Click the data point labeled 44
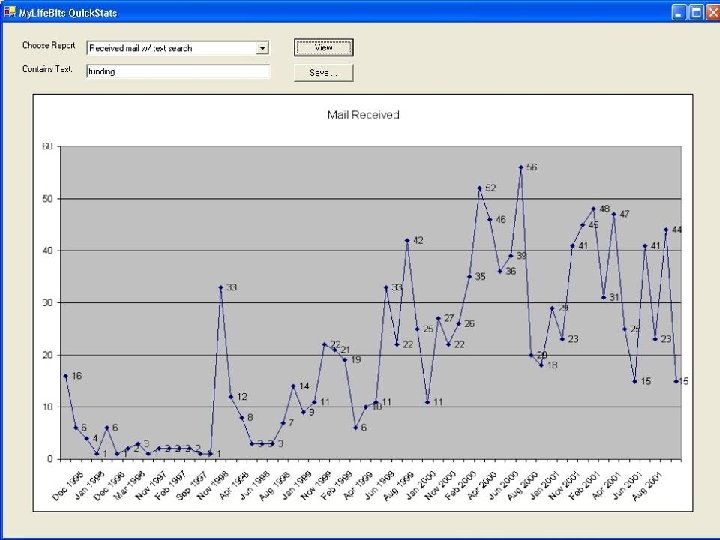Image resolution: width=720 pixels, height=540 pixels. pyautogui.click(x=666, y=230)
